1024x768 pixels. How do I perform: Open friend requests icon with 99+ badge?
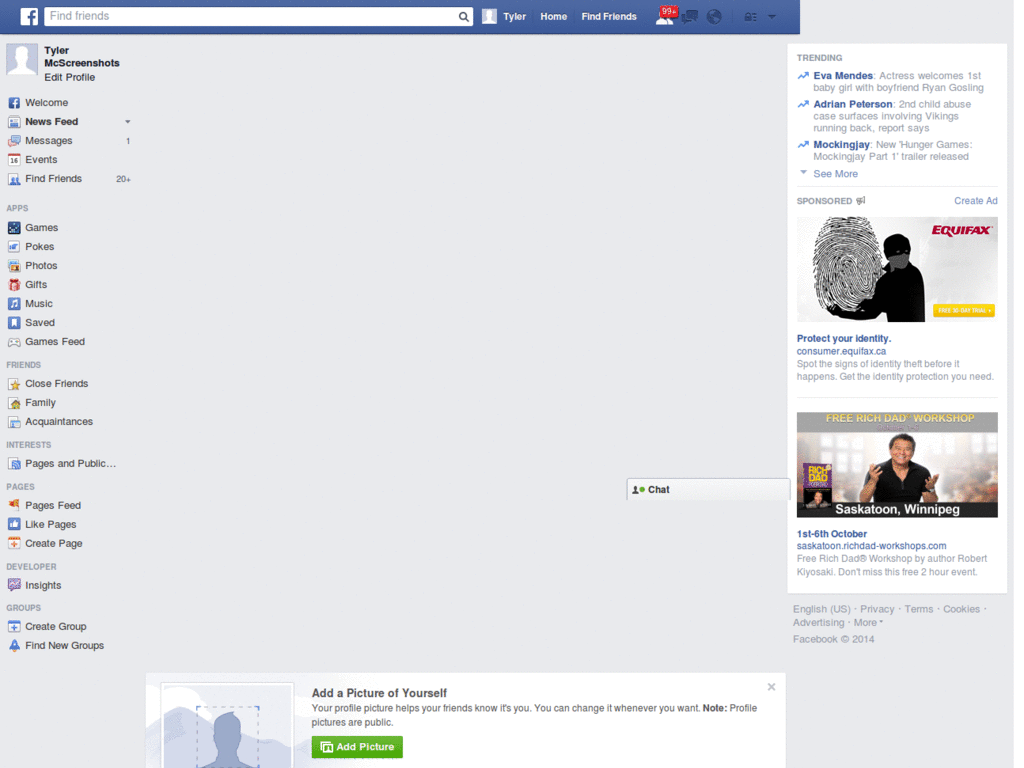click(x=665, y=16)
